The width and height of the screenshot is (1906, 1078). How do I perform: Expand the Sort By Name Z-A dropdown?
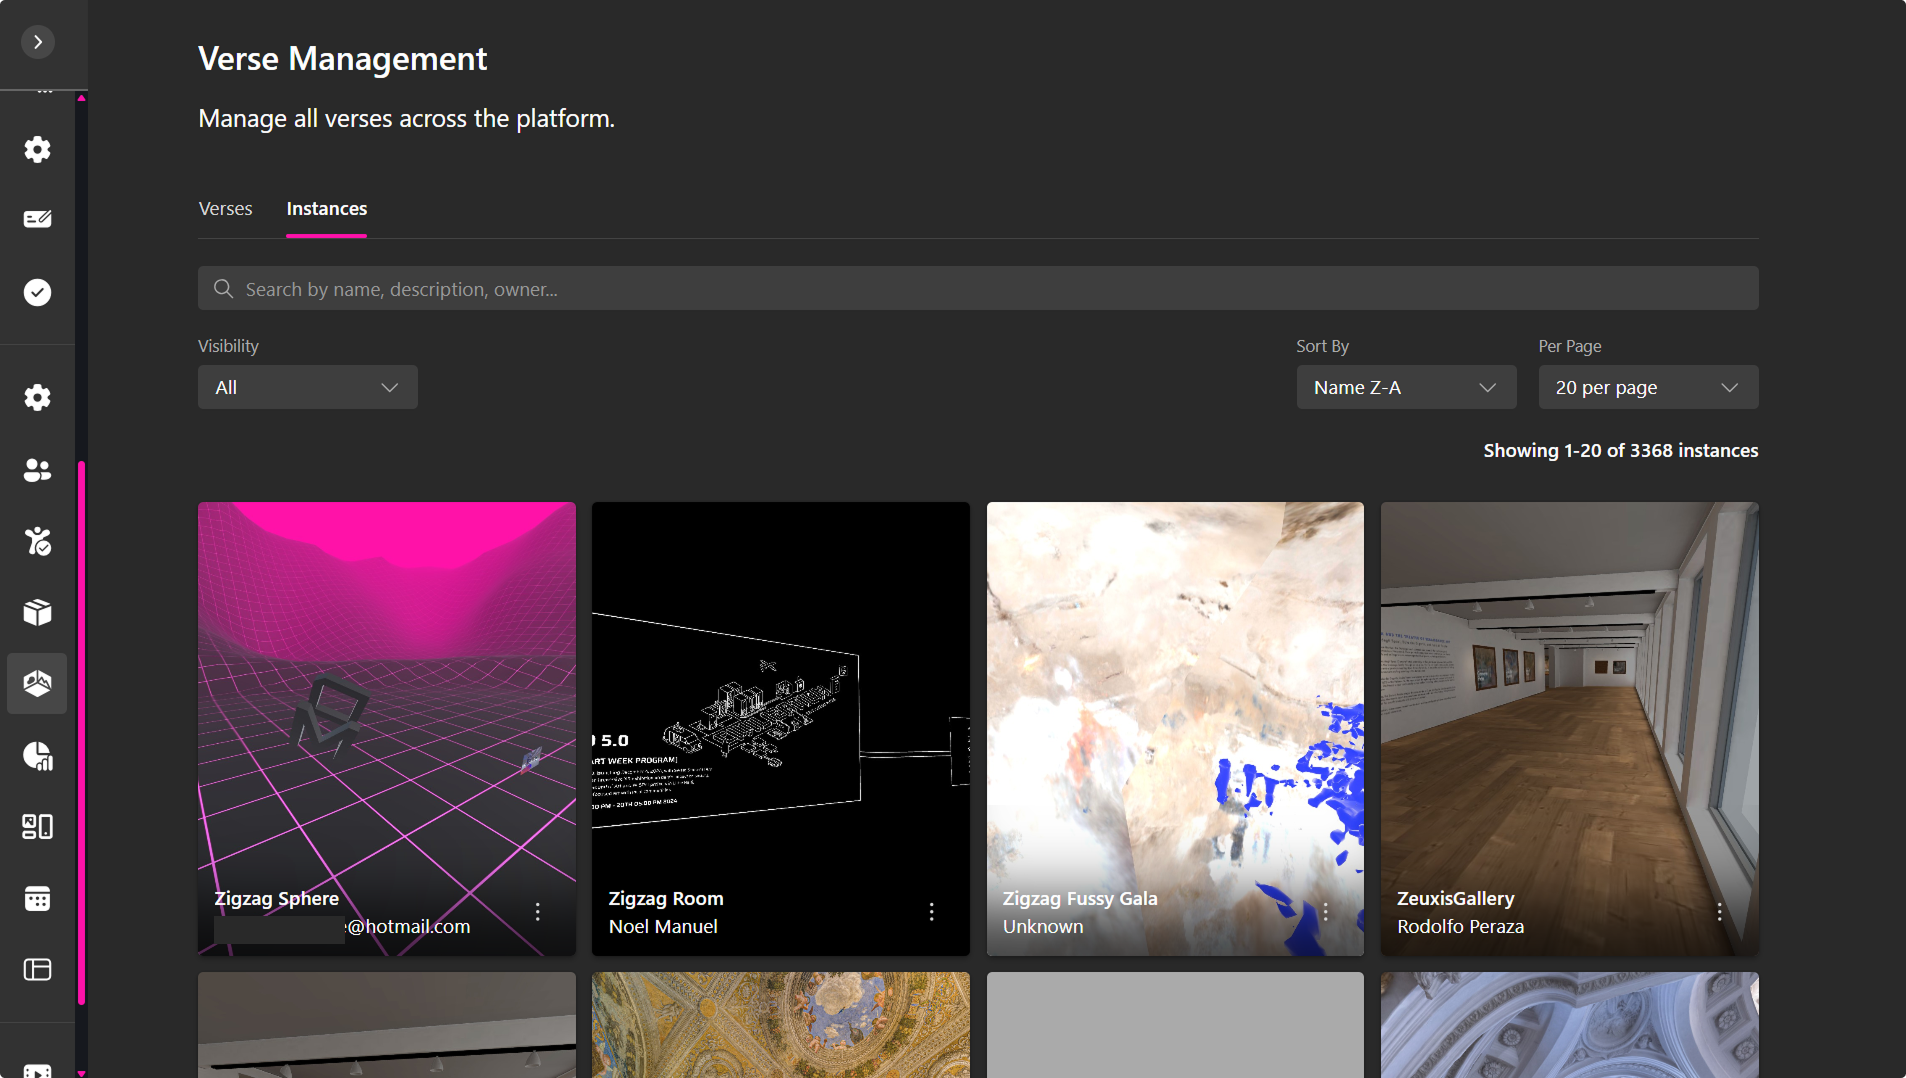pos(1405,388)
